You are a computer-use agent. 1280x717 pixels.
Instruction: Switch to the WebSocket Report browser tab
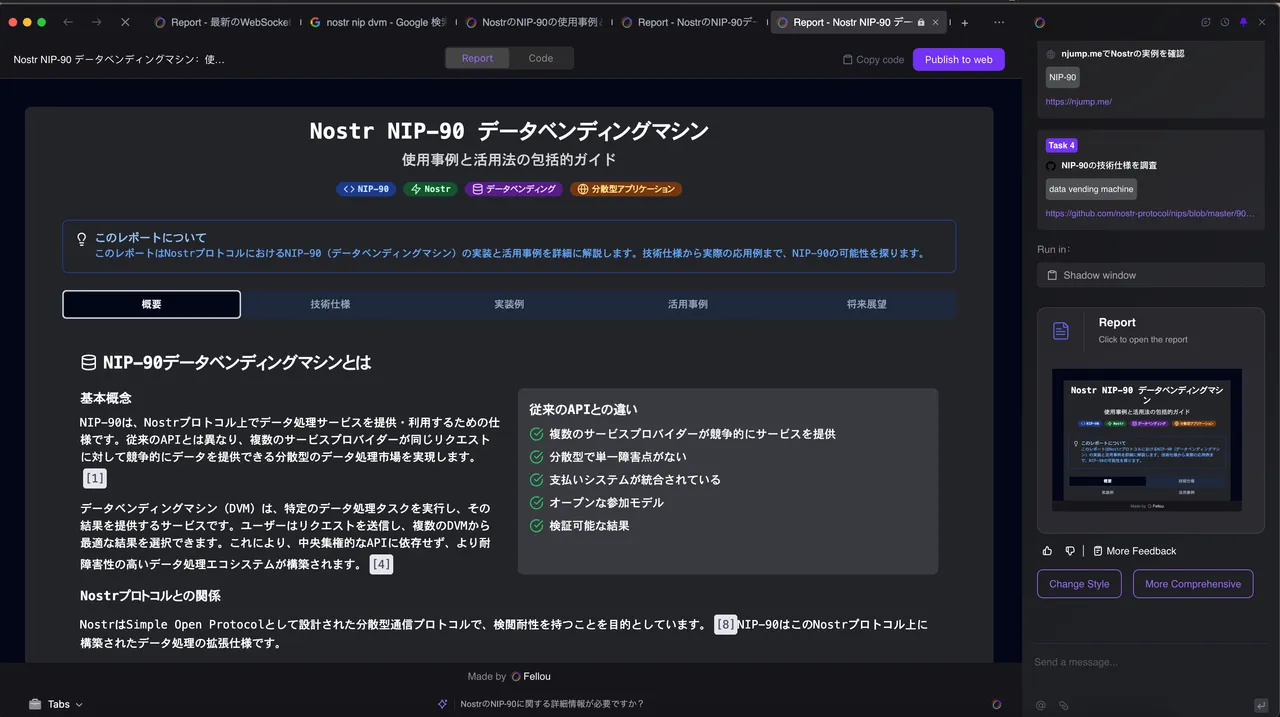[224, 22]
